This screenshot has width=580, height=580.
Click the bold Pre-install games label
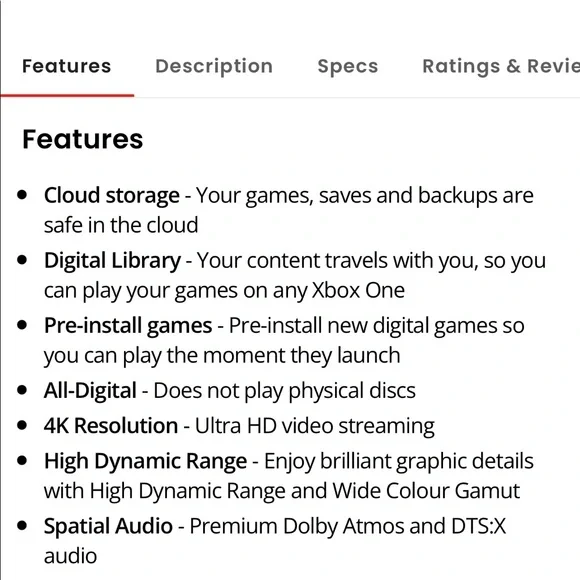pyautogui.click(x=128, y=326)
